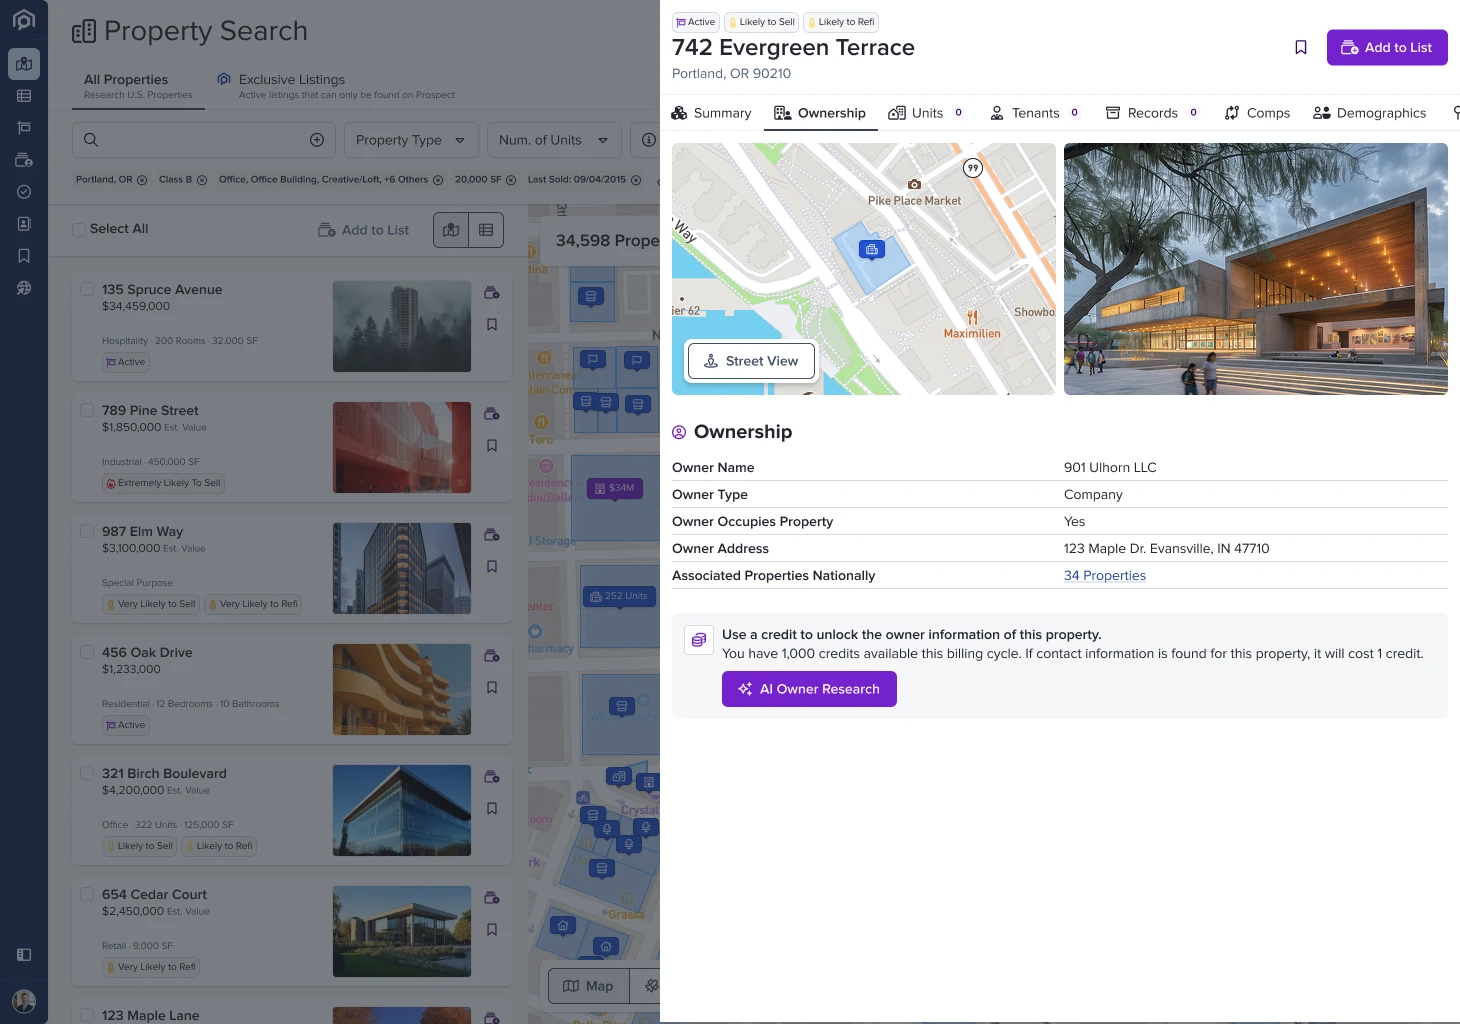Click the flag listings icon in left sidebar
Viewport: 1460px width, 1024px height.
pos(24,128)
